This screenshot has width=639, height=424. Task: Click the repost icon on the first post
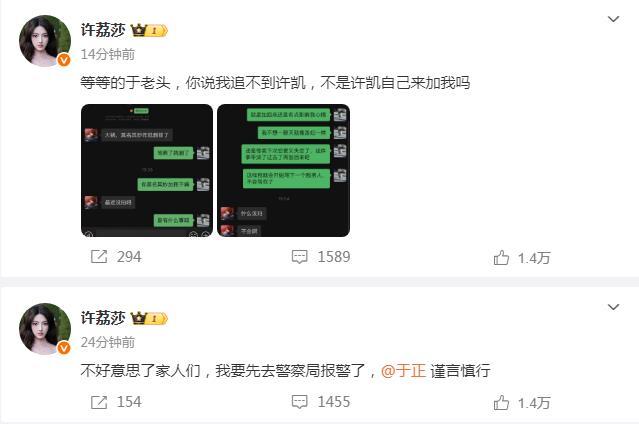99,257
